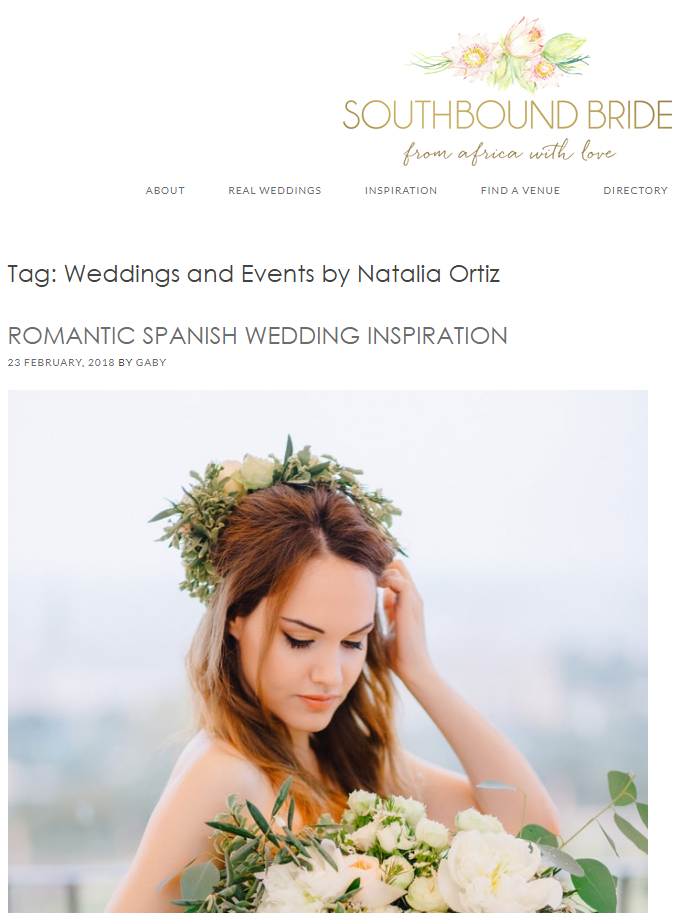699x913 pixels.
Task: Click the green protea bud in the logo
Action: point(563,47)
